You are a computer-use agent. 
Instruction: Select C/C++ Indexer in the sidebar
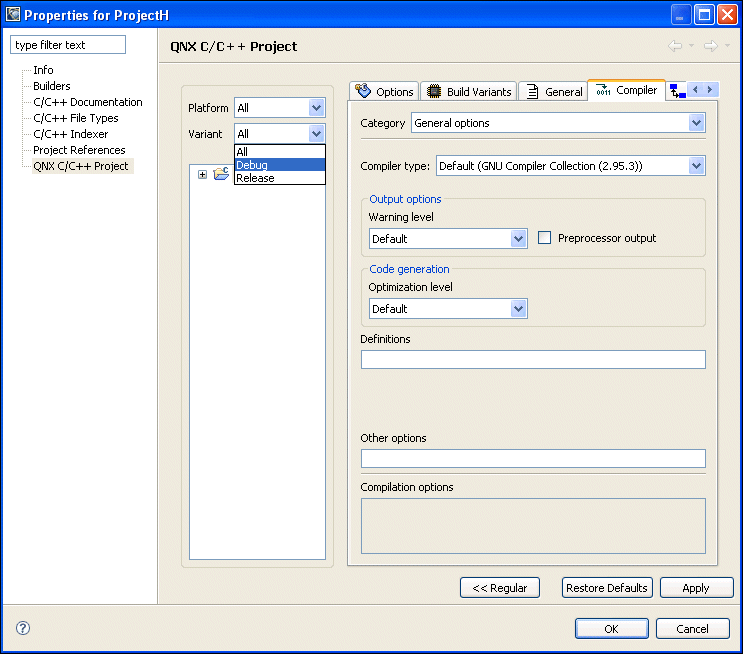[x=70, y=134]
